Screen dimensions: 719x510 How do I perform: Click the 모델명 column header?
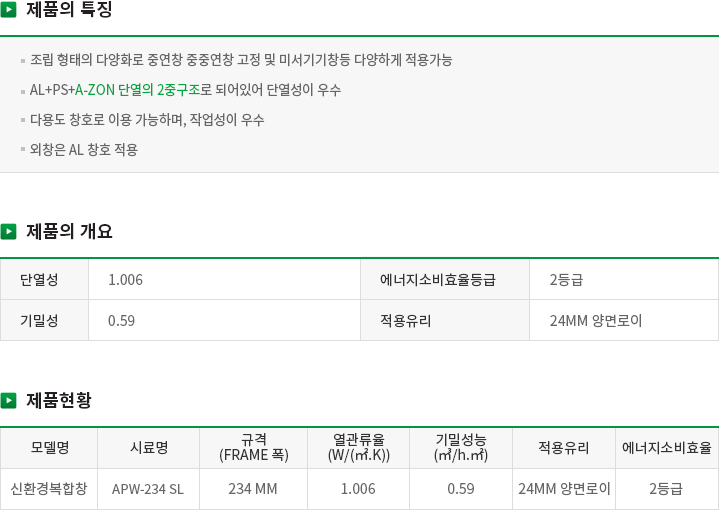pyautogui.click(x=49, y=448)
